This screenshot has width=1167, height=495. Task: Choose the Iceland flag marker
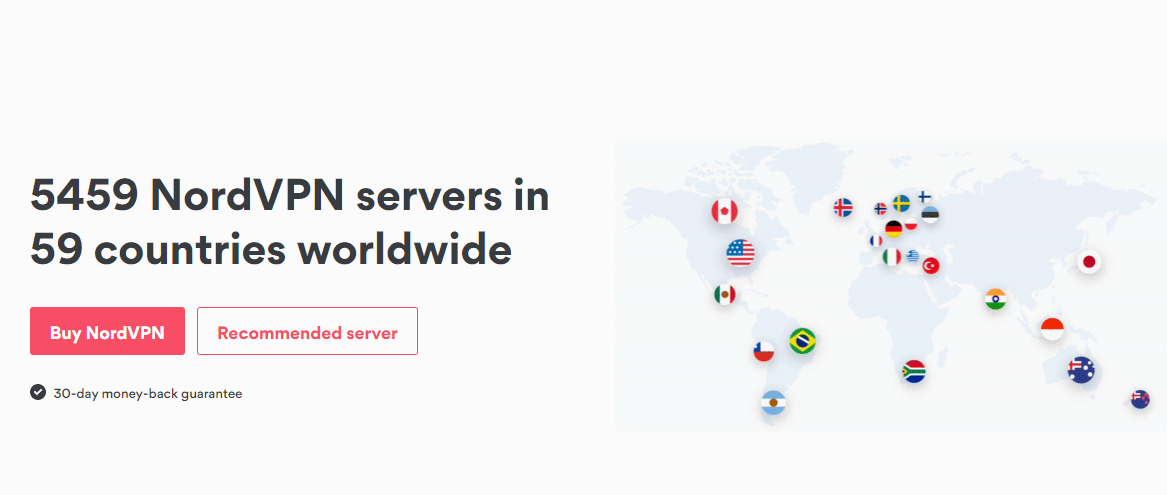(x=843, y=207)
